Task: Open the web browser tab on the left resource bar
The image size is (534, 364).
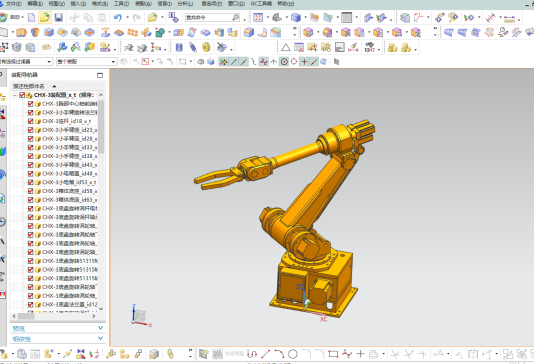Action: (x=3, y=198)
